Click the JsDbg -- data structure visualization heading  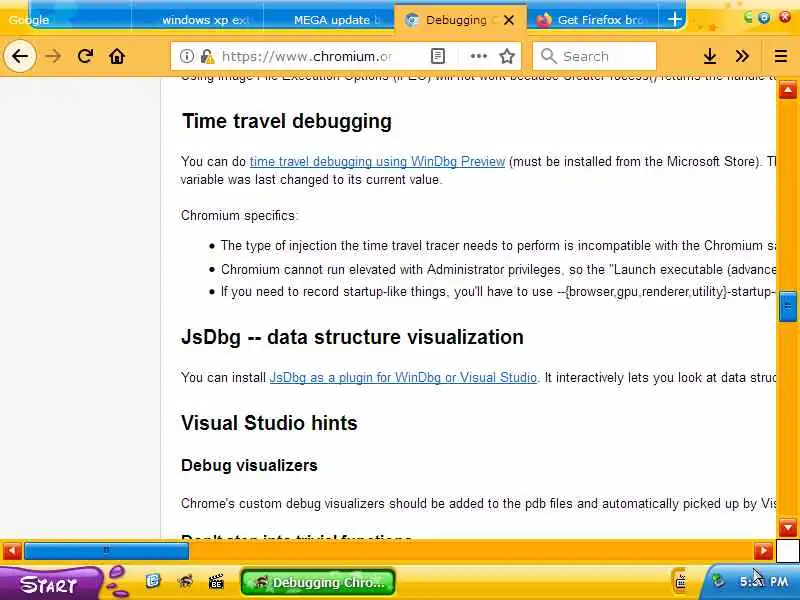point(352,337)
